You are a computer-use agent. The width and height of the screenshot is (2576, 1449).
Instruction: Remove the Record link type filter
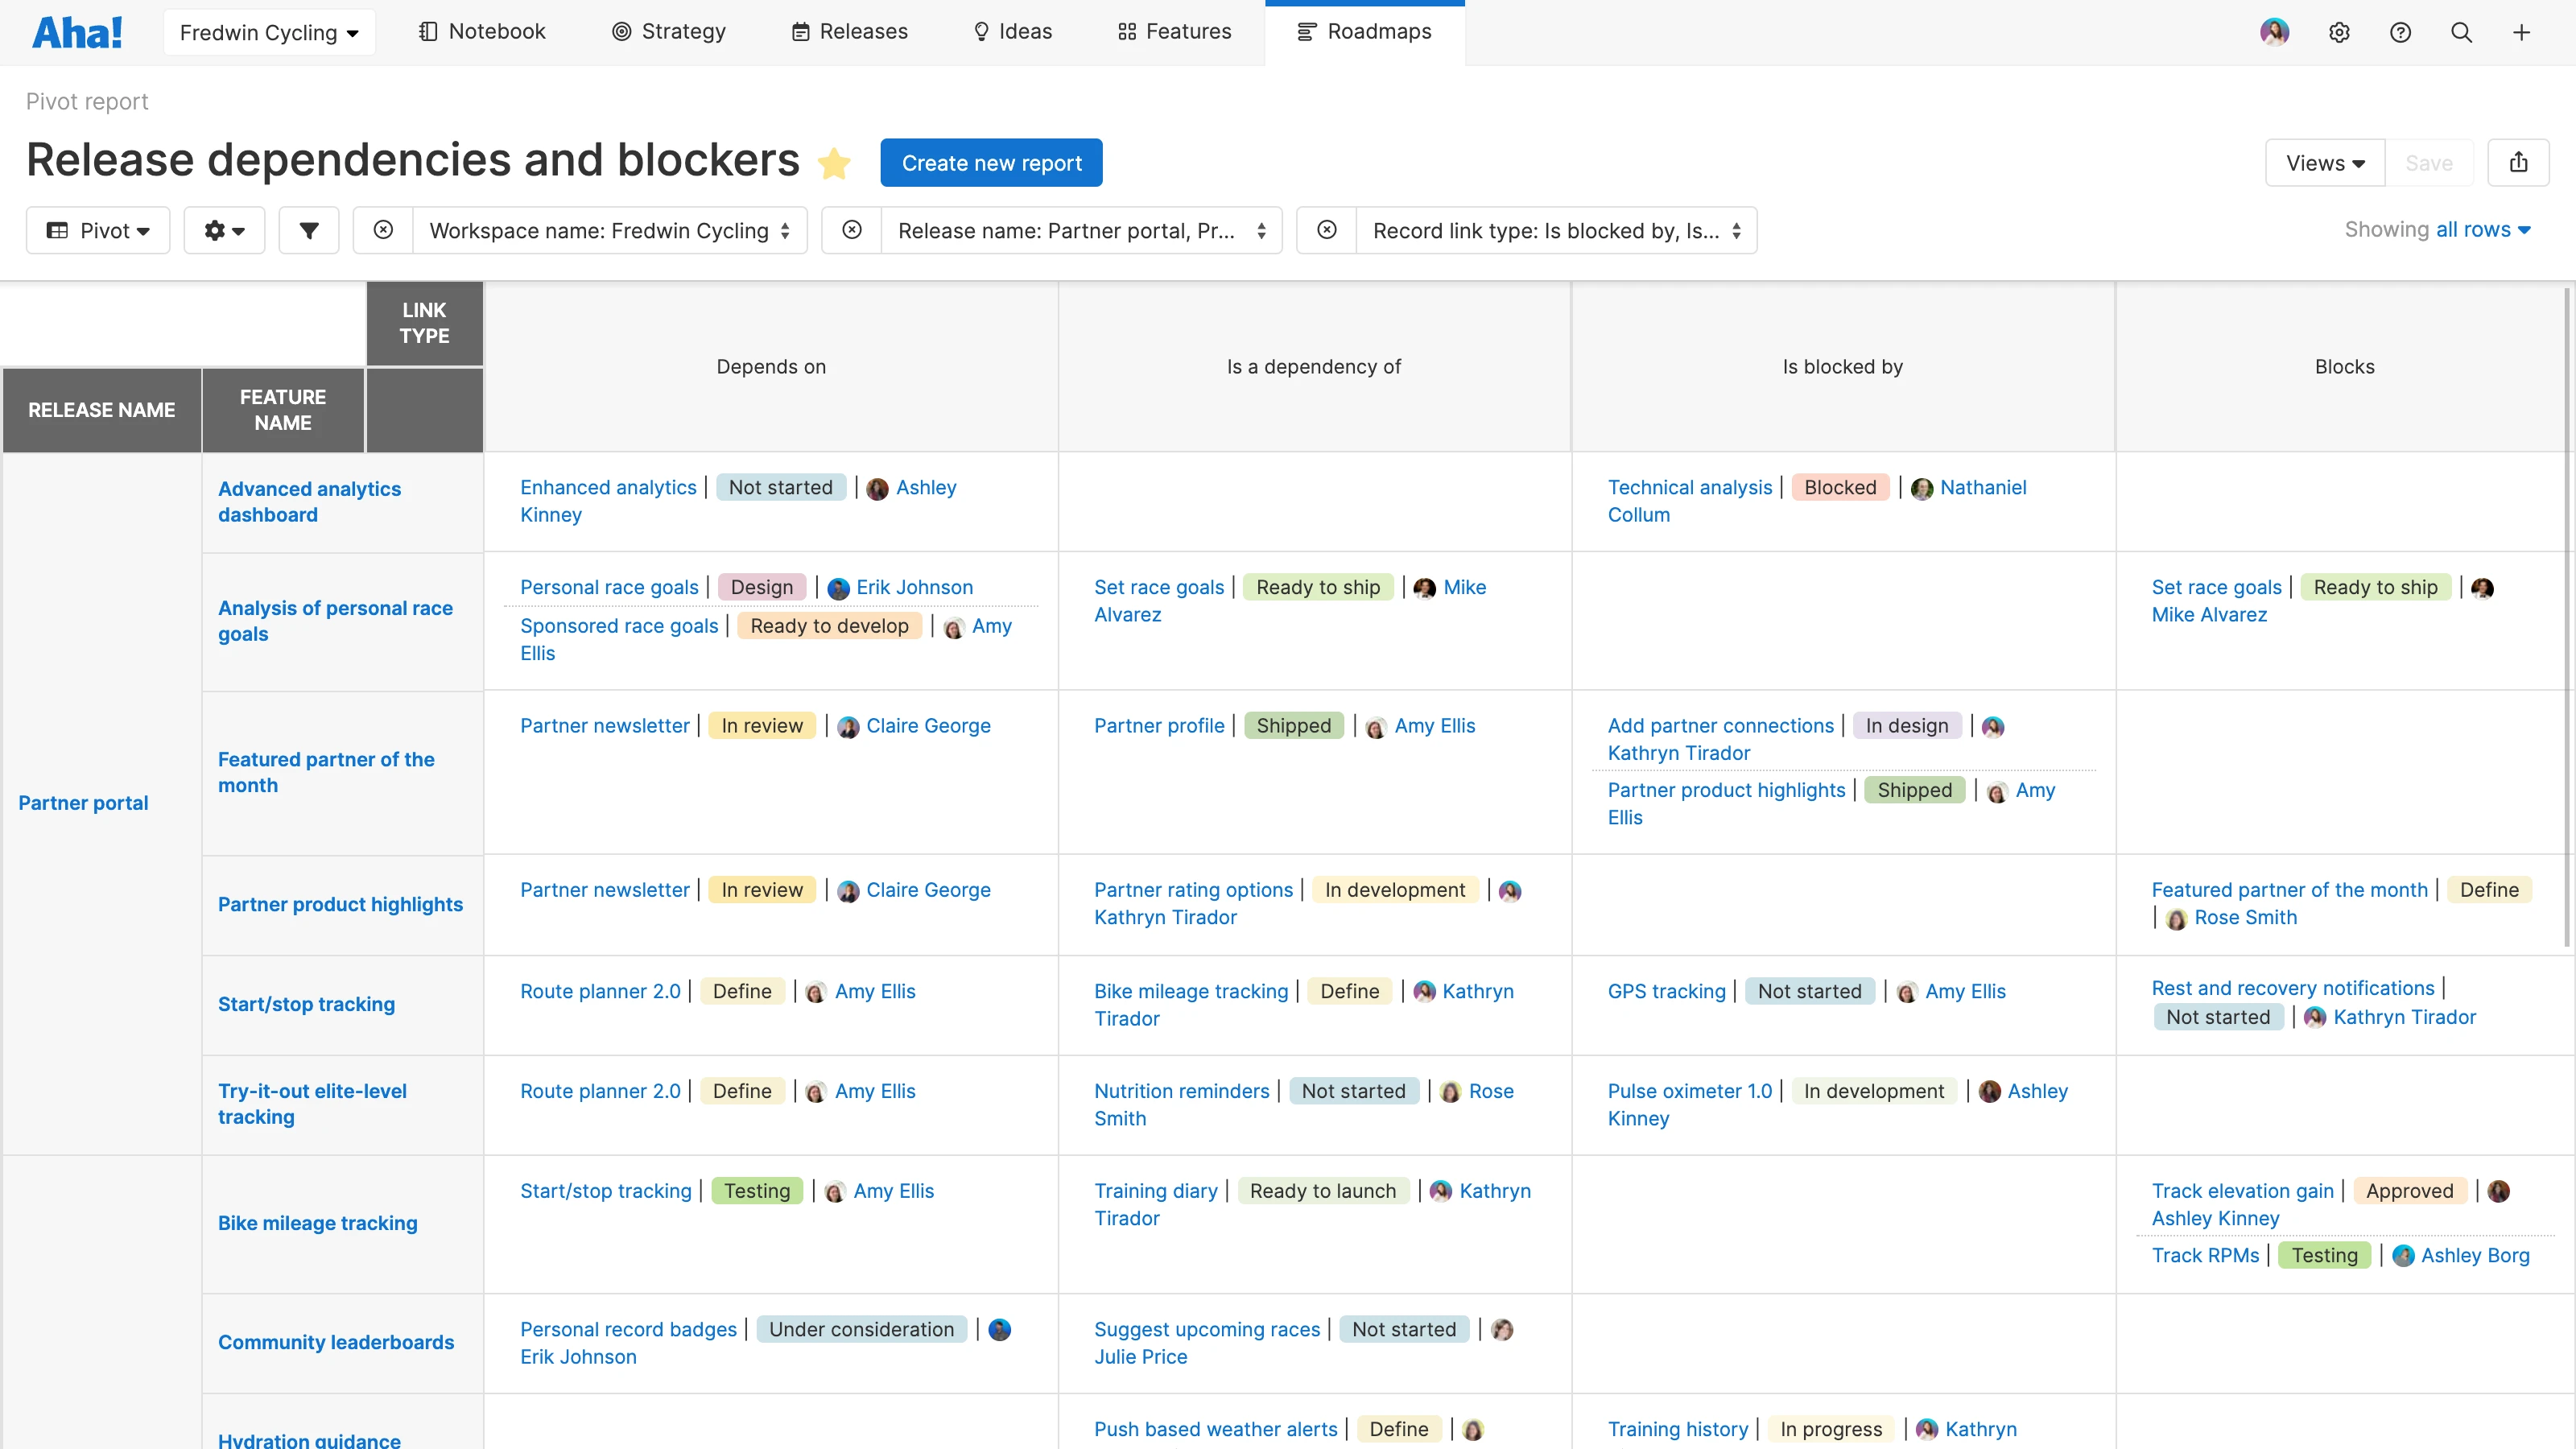tap(1326, 230)
